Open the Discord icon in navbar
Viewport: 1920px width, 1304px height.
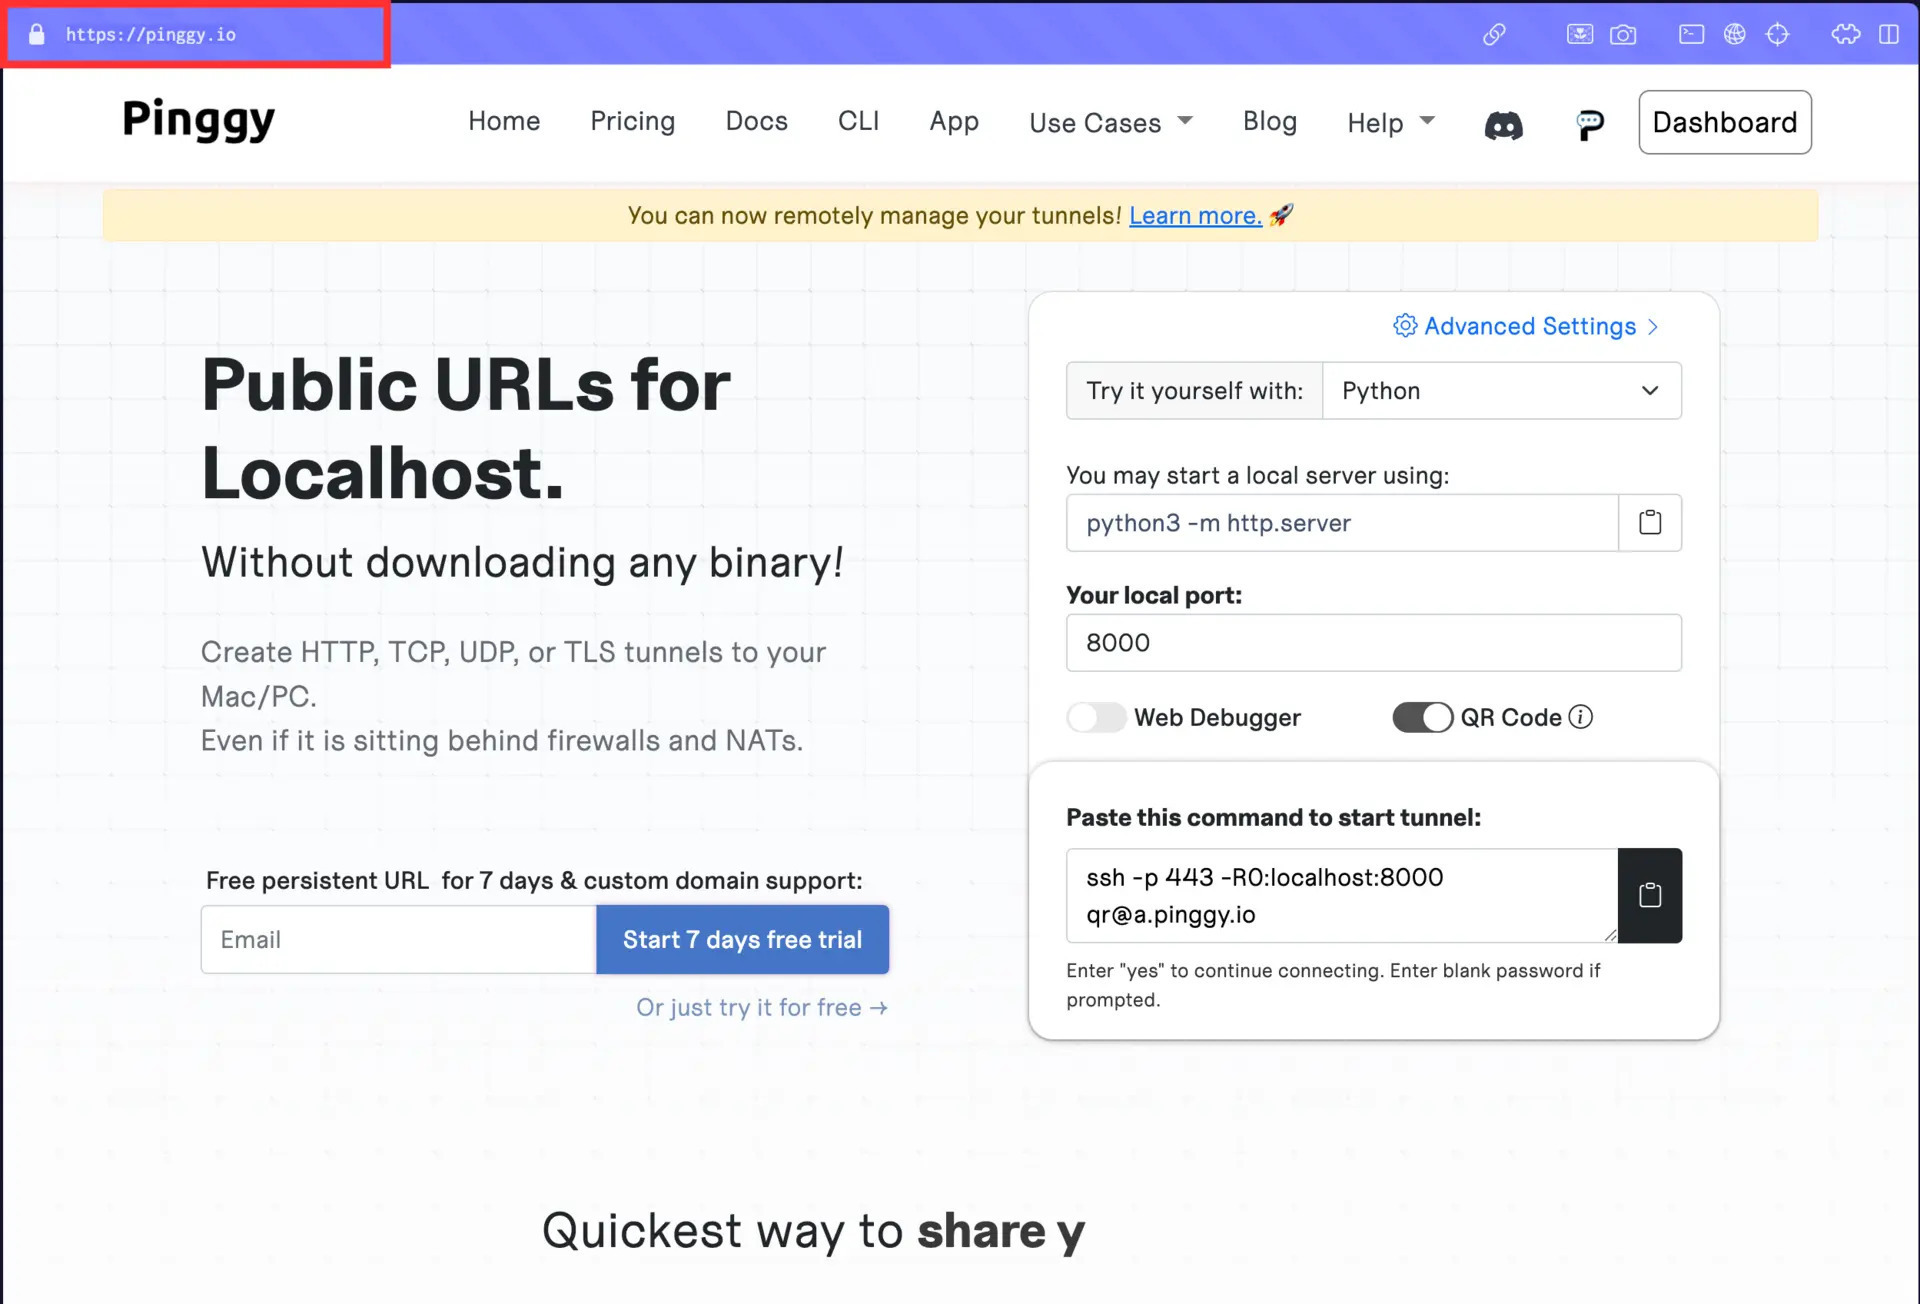[1503, 124]
